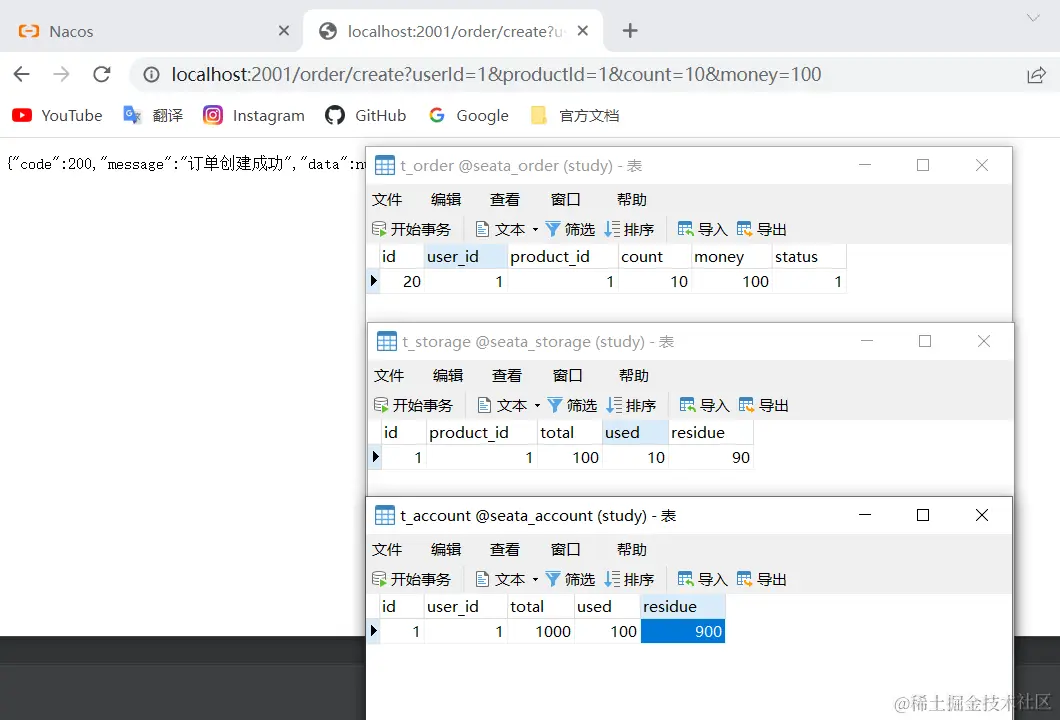Image resolution: width=1060 pixels, height=720 pixels.
Task: Click 导出 export in t_storage window
Action: pyautogui.click(x=763, y=405)
